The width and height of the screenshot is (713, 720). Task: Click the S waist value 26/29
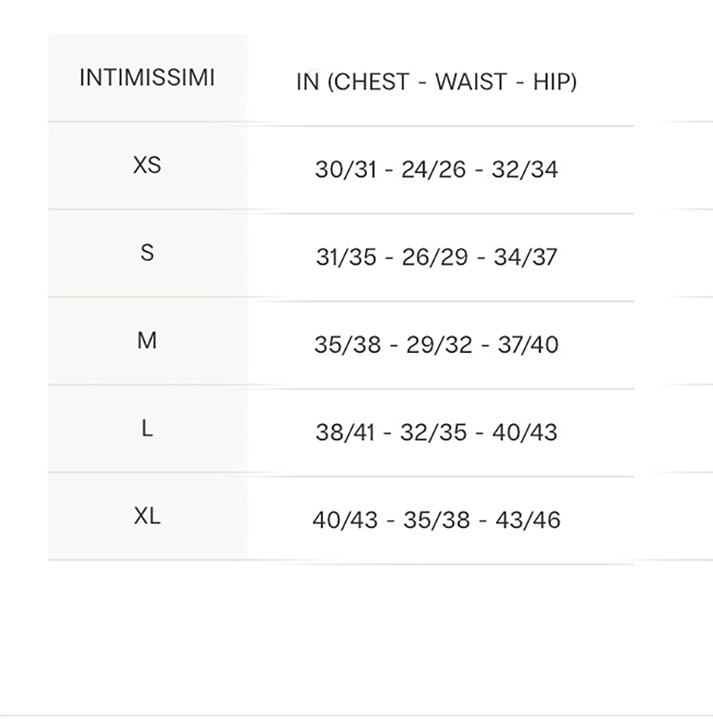(x=435, y=257)
